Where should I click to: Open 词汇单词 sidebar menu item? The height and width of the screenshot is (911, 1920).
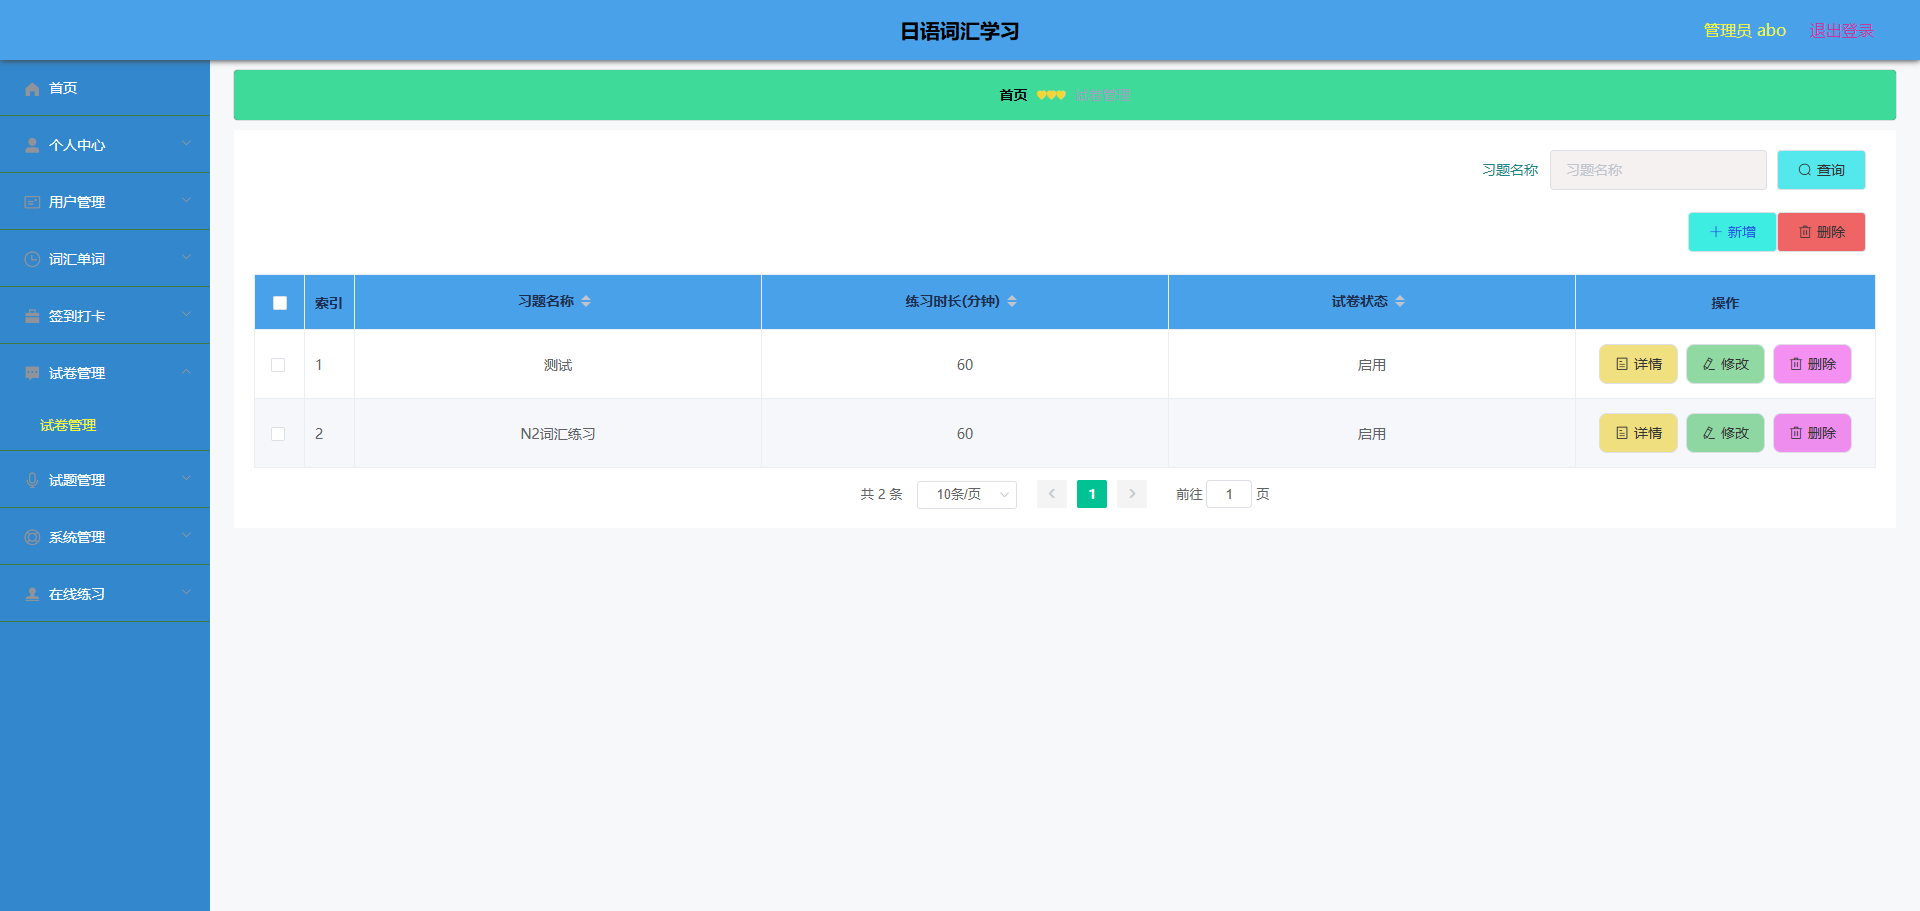(105, 260)
